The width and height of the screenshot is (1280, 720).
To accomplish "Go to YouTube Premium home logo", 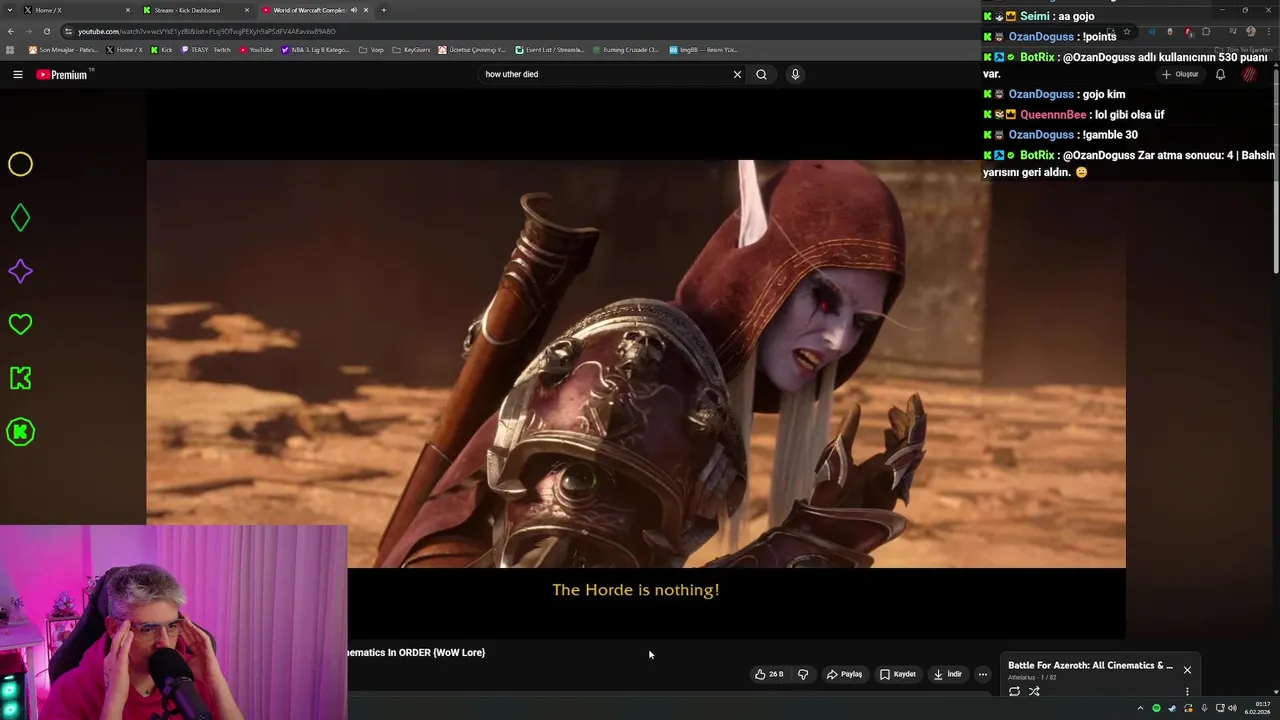I will (63, 74).
